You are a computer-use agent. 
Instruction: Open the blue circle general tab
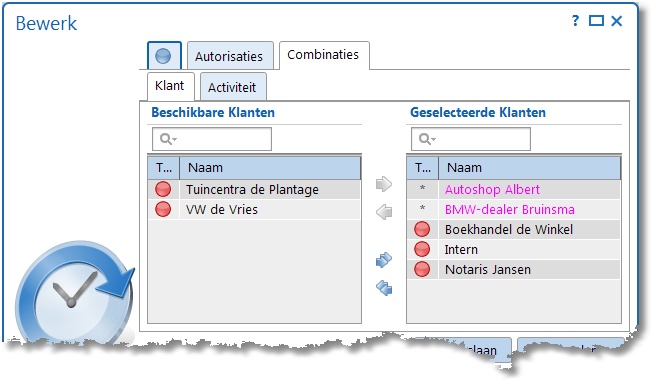(164, 55)
